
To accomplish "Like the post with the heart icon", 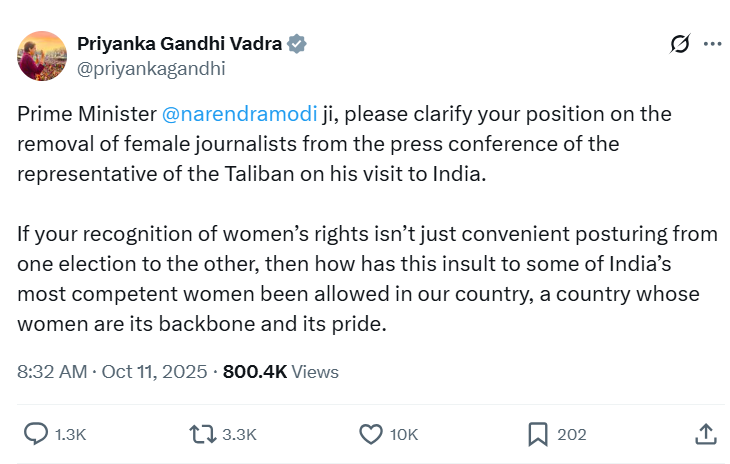I will click(370, 434).
